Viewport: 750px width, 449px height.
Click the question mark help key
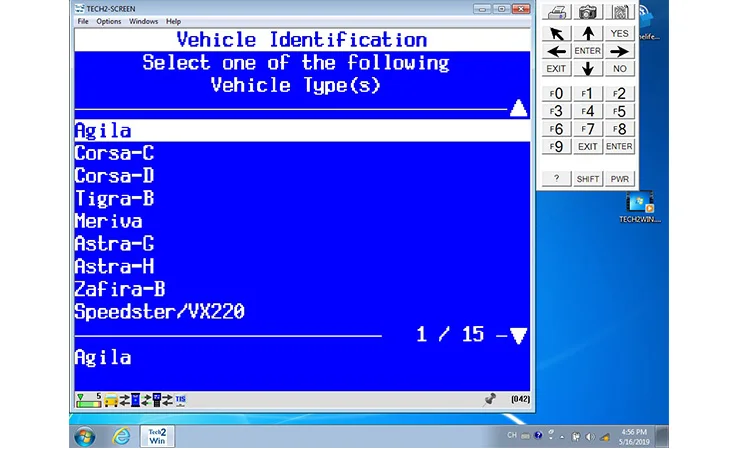click(556, 179)
